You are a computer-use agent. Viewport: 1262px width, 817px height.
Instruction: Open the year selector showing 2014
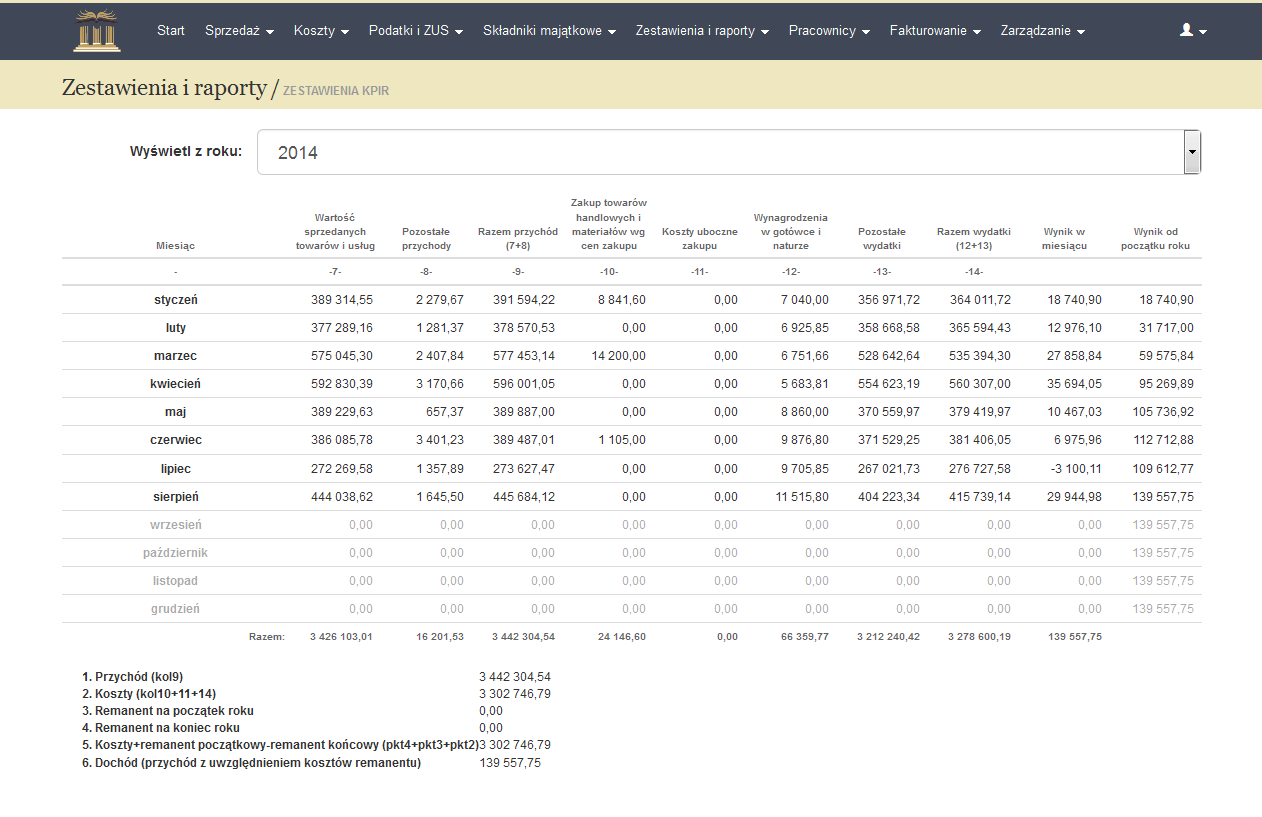coord(729,153)
